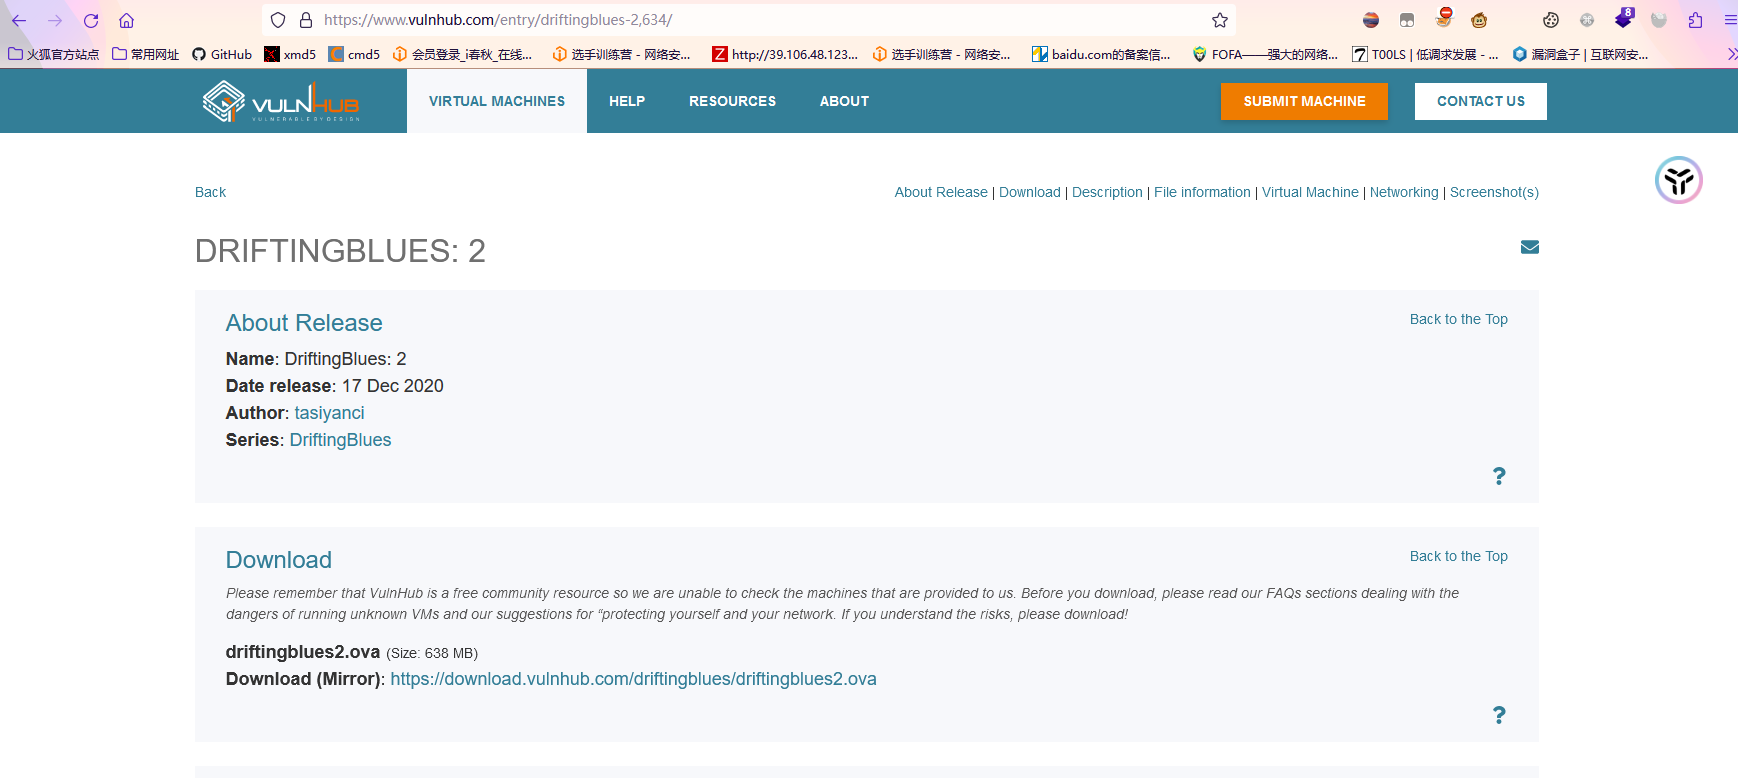
Task: Open the cookie editor extension
Action: tap(1551, 20)
